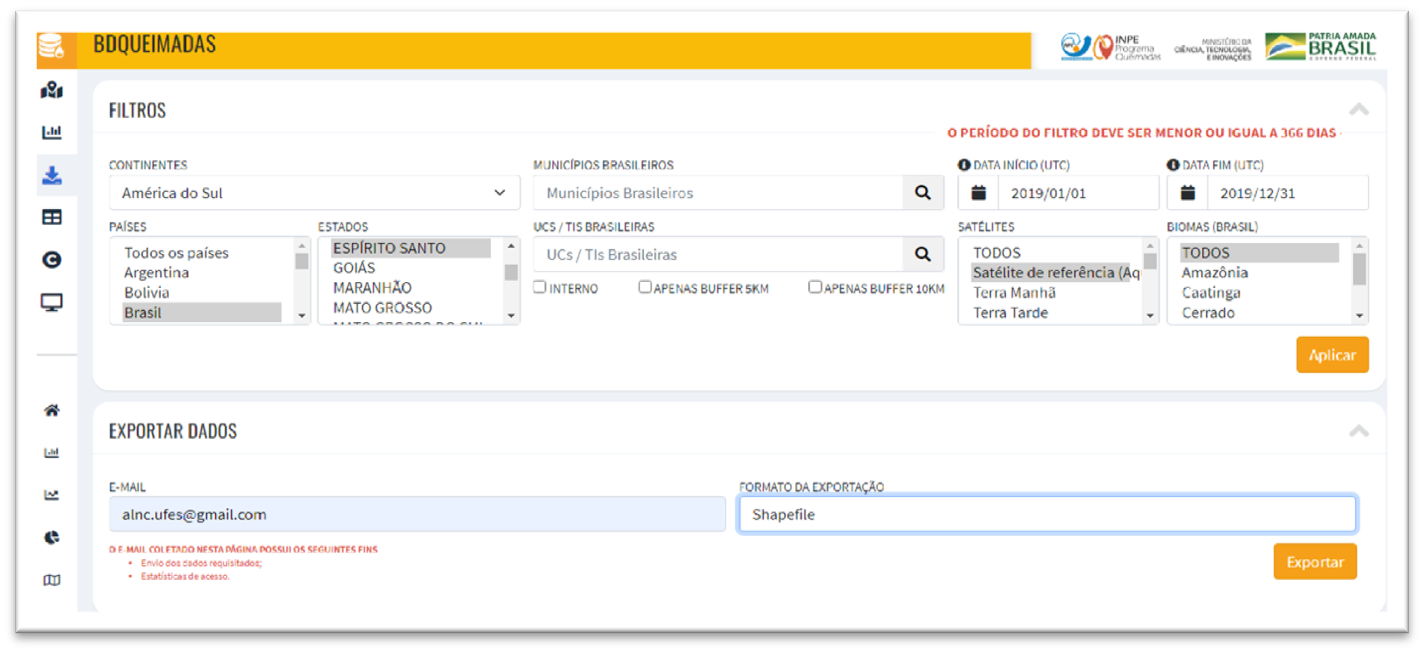Click the map markers icon in sidebar
The height and width of the screenshot is (653, 1424).
click(52, 91)
